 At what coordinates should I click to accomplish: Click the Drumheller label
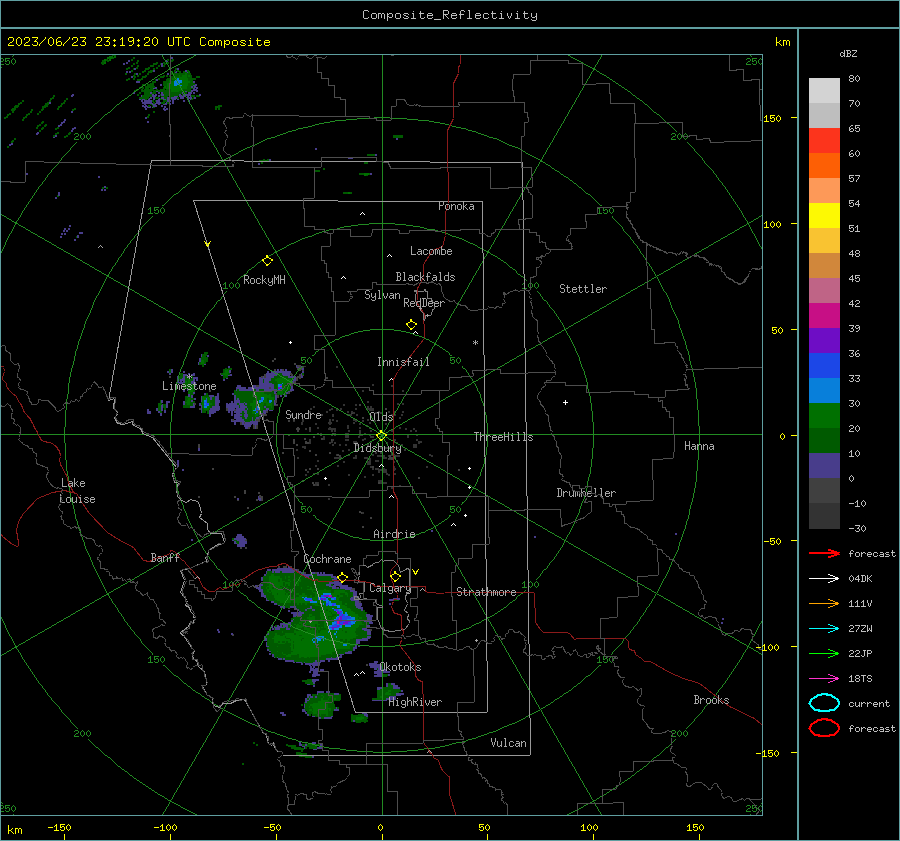(x=586, y=493)
